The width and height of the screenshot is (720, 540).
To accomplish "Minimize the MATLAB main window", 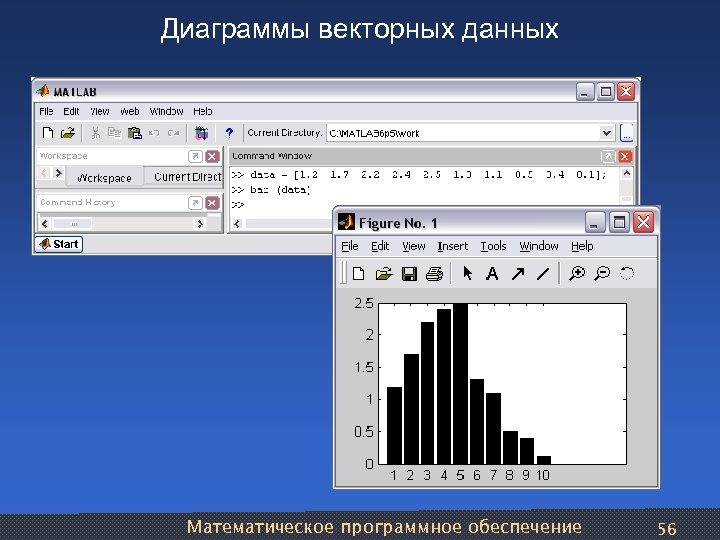I will coord(585,92).
